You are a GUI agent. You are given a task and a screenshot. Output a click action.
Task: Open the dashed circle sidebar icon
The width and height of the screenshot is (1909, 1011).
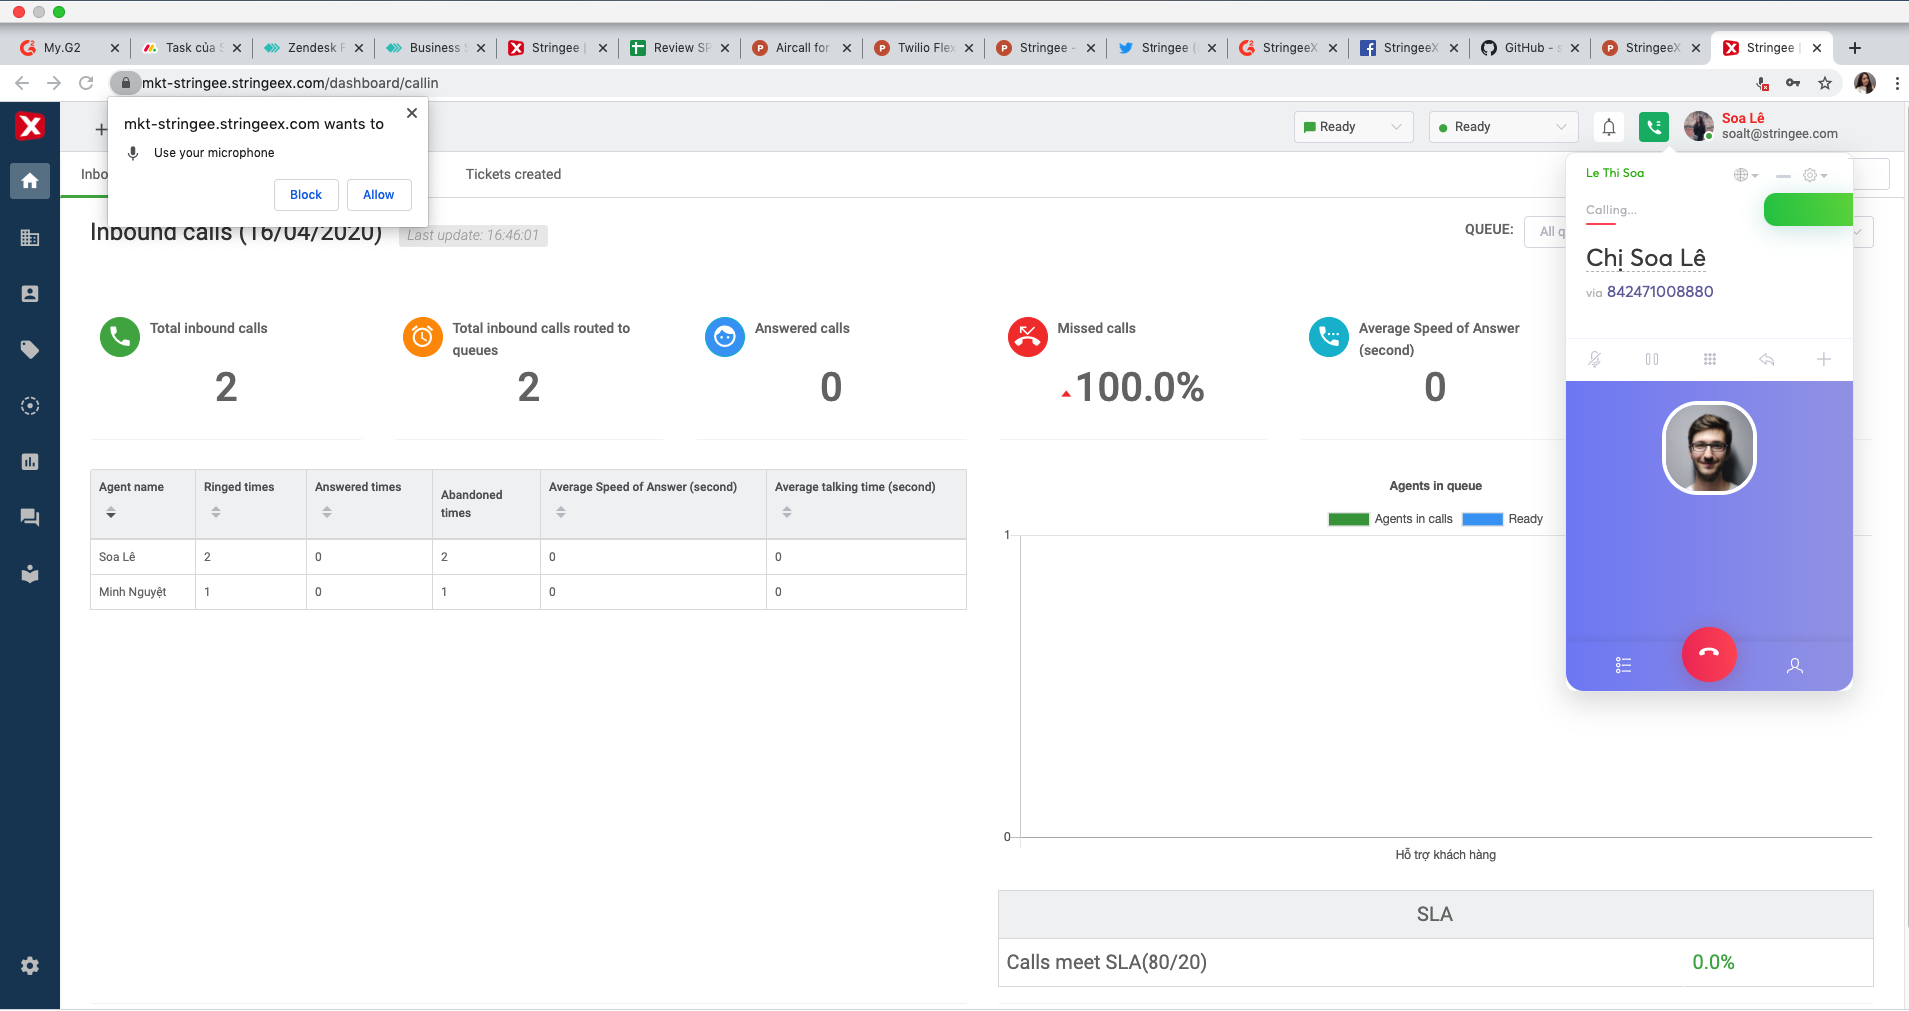(30, 406)
